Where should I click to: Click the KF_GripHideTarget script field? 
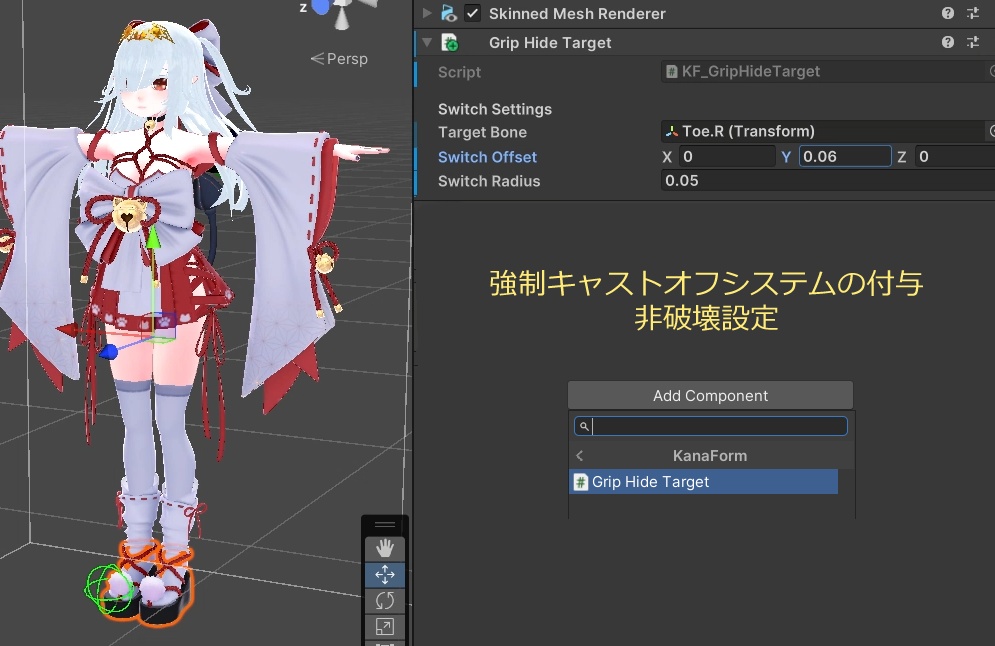(823, 72)
